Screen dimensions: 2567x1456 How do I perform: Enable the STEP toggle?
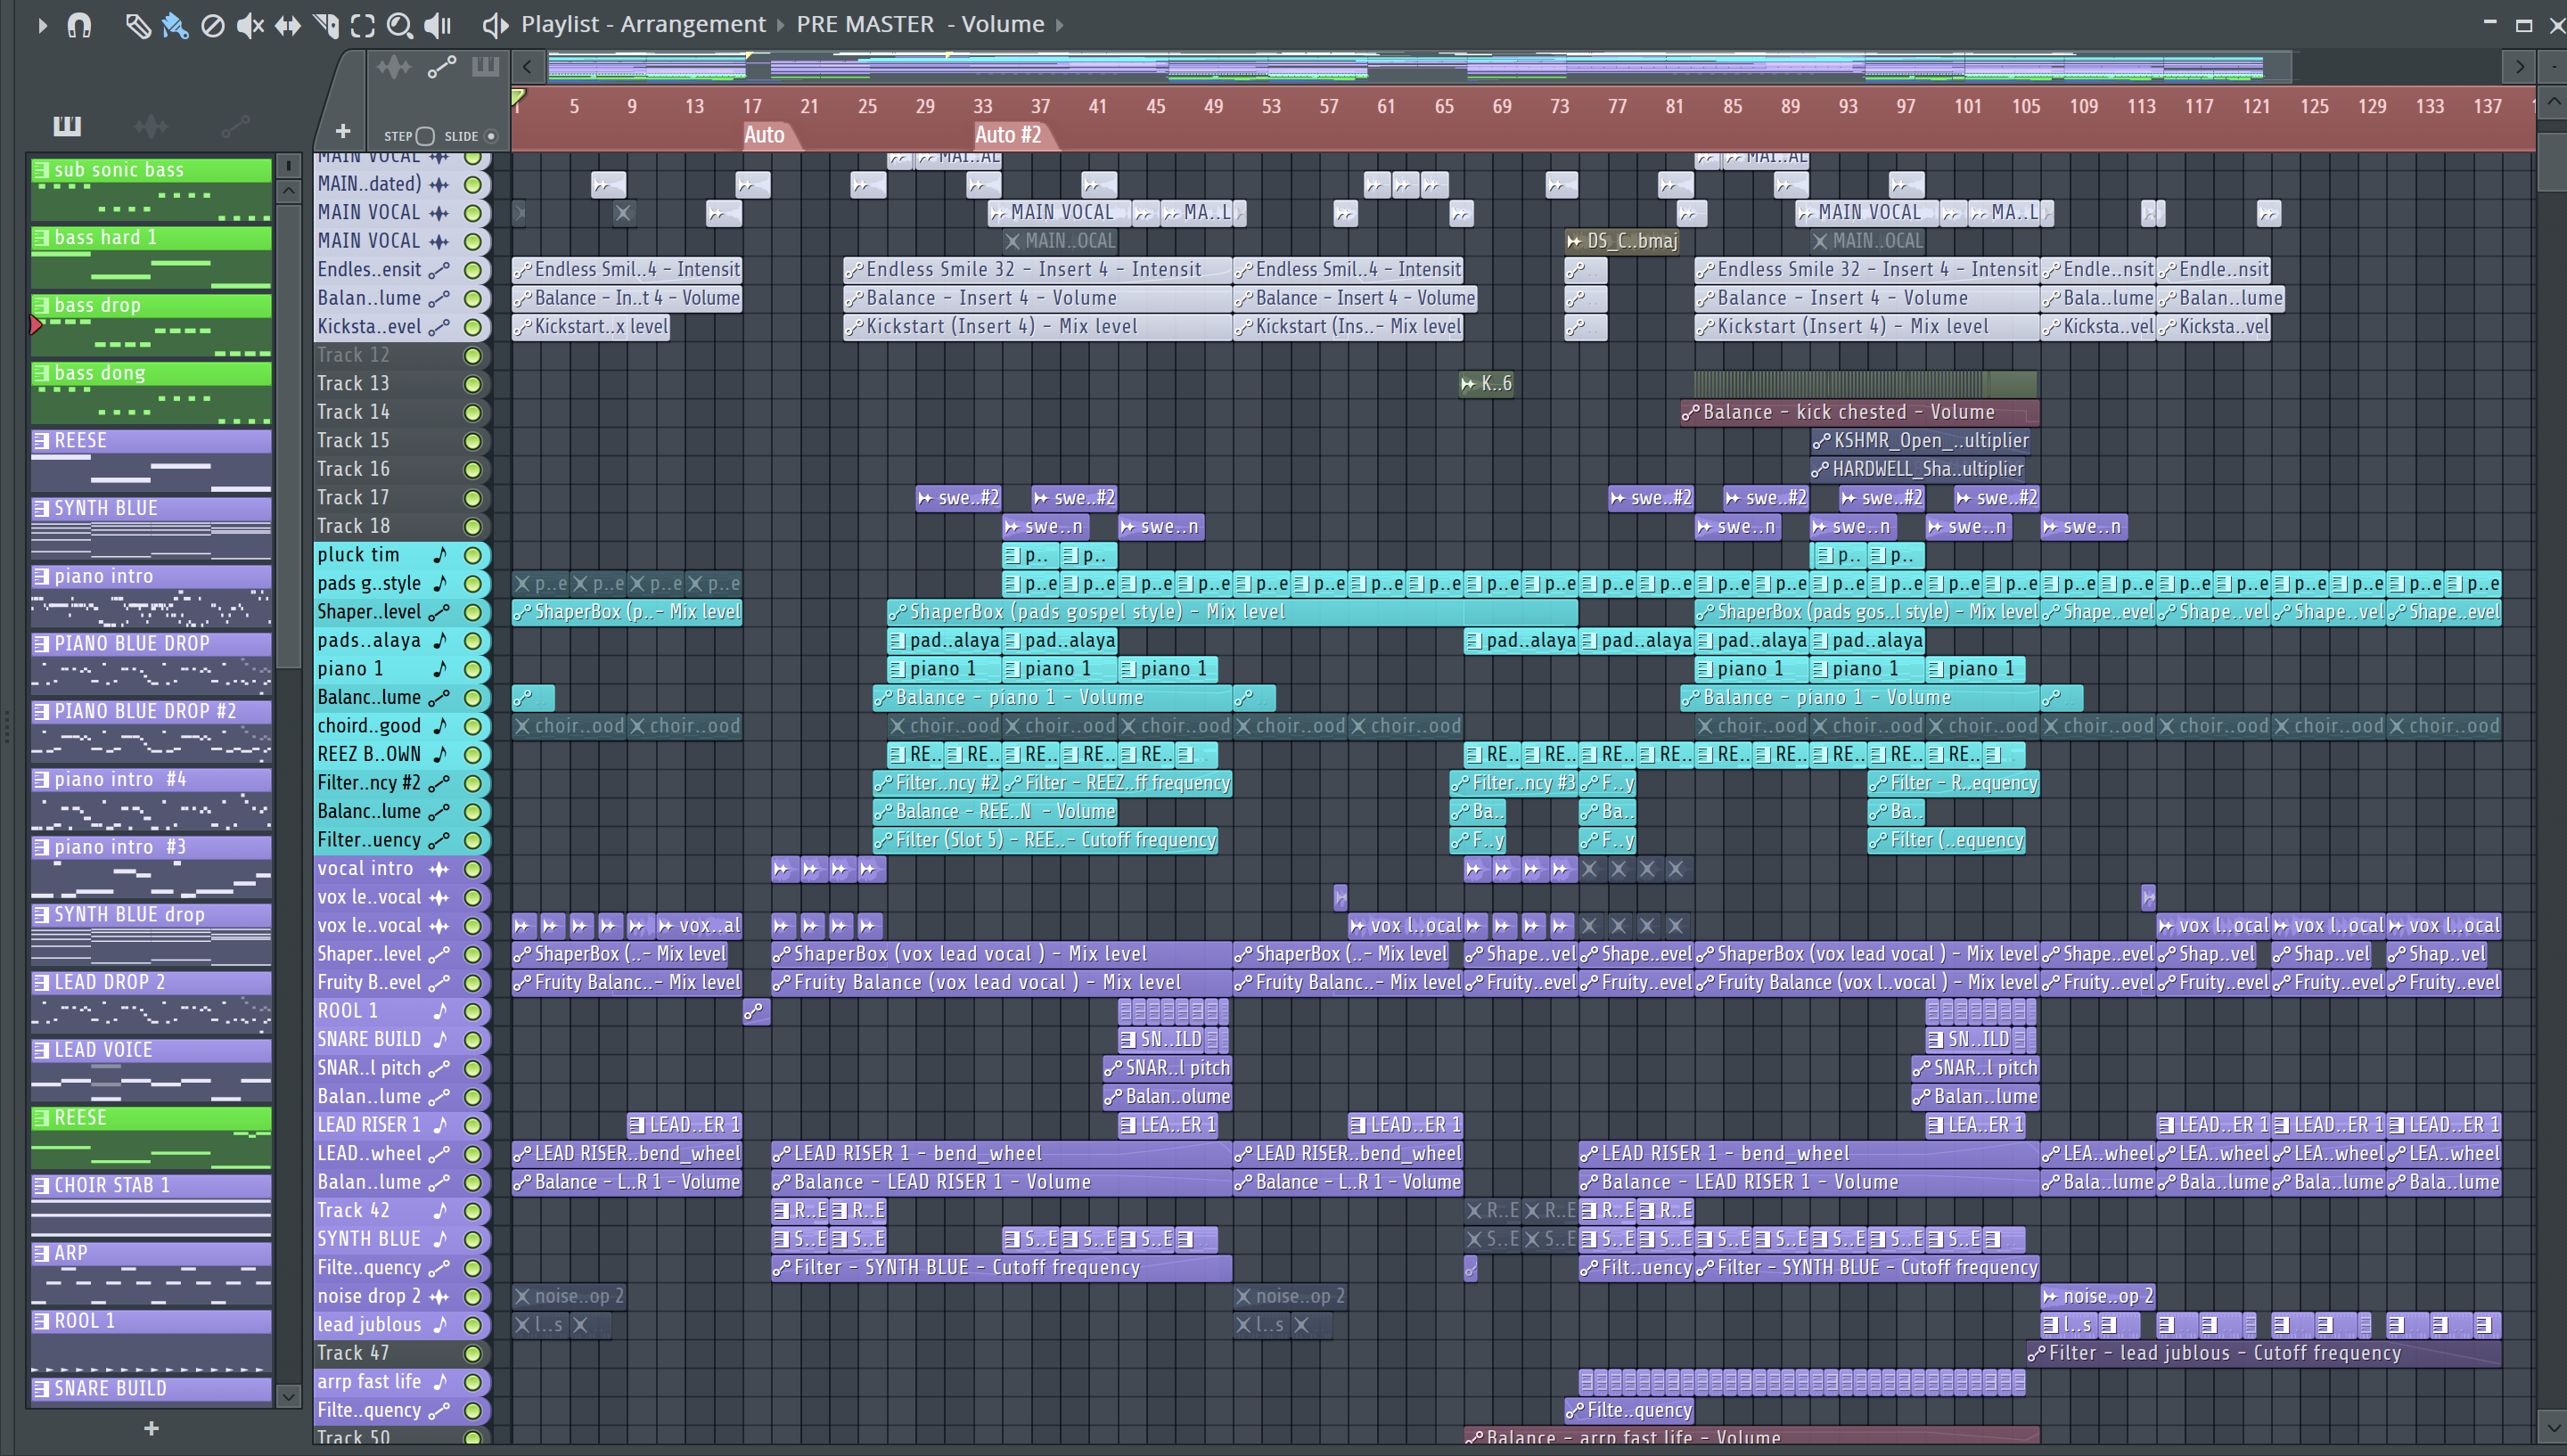click(425, 136)
